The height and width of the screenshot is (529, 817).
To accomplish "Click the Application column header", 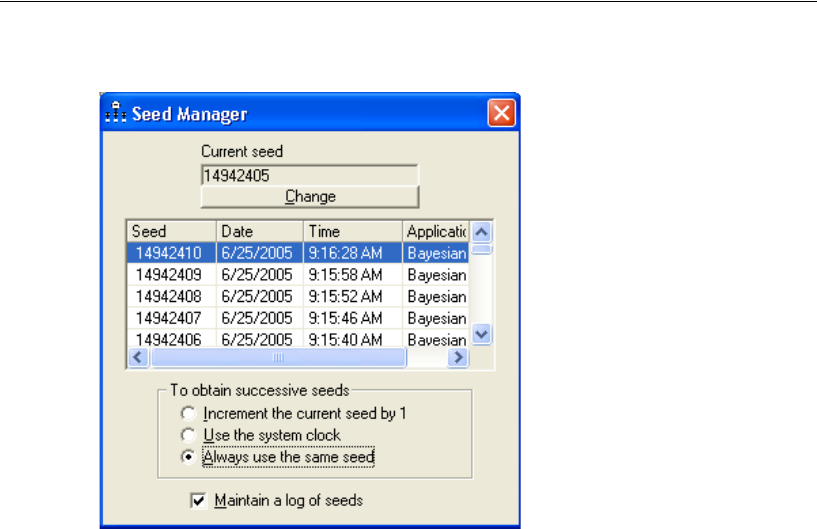I will 436,231.
